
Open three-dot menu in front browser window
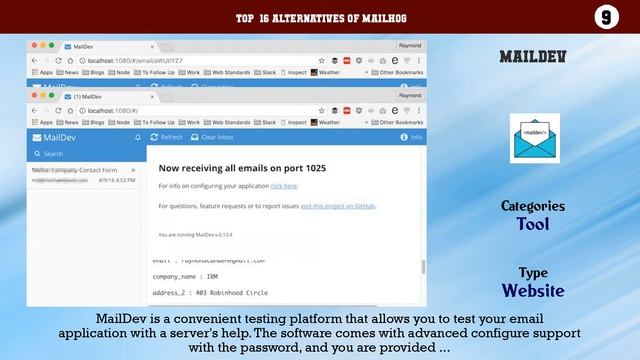pyautogui.click(x=419, y=111)
